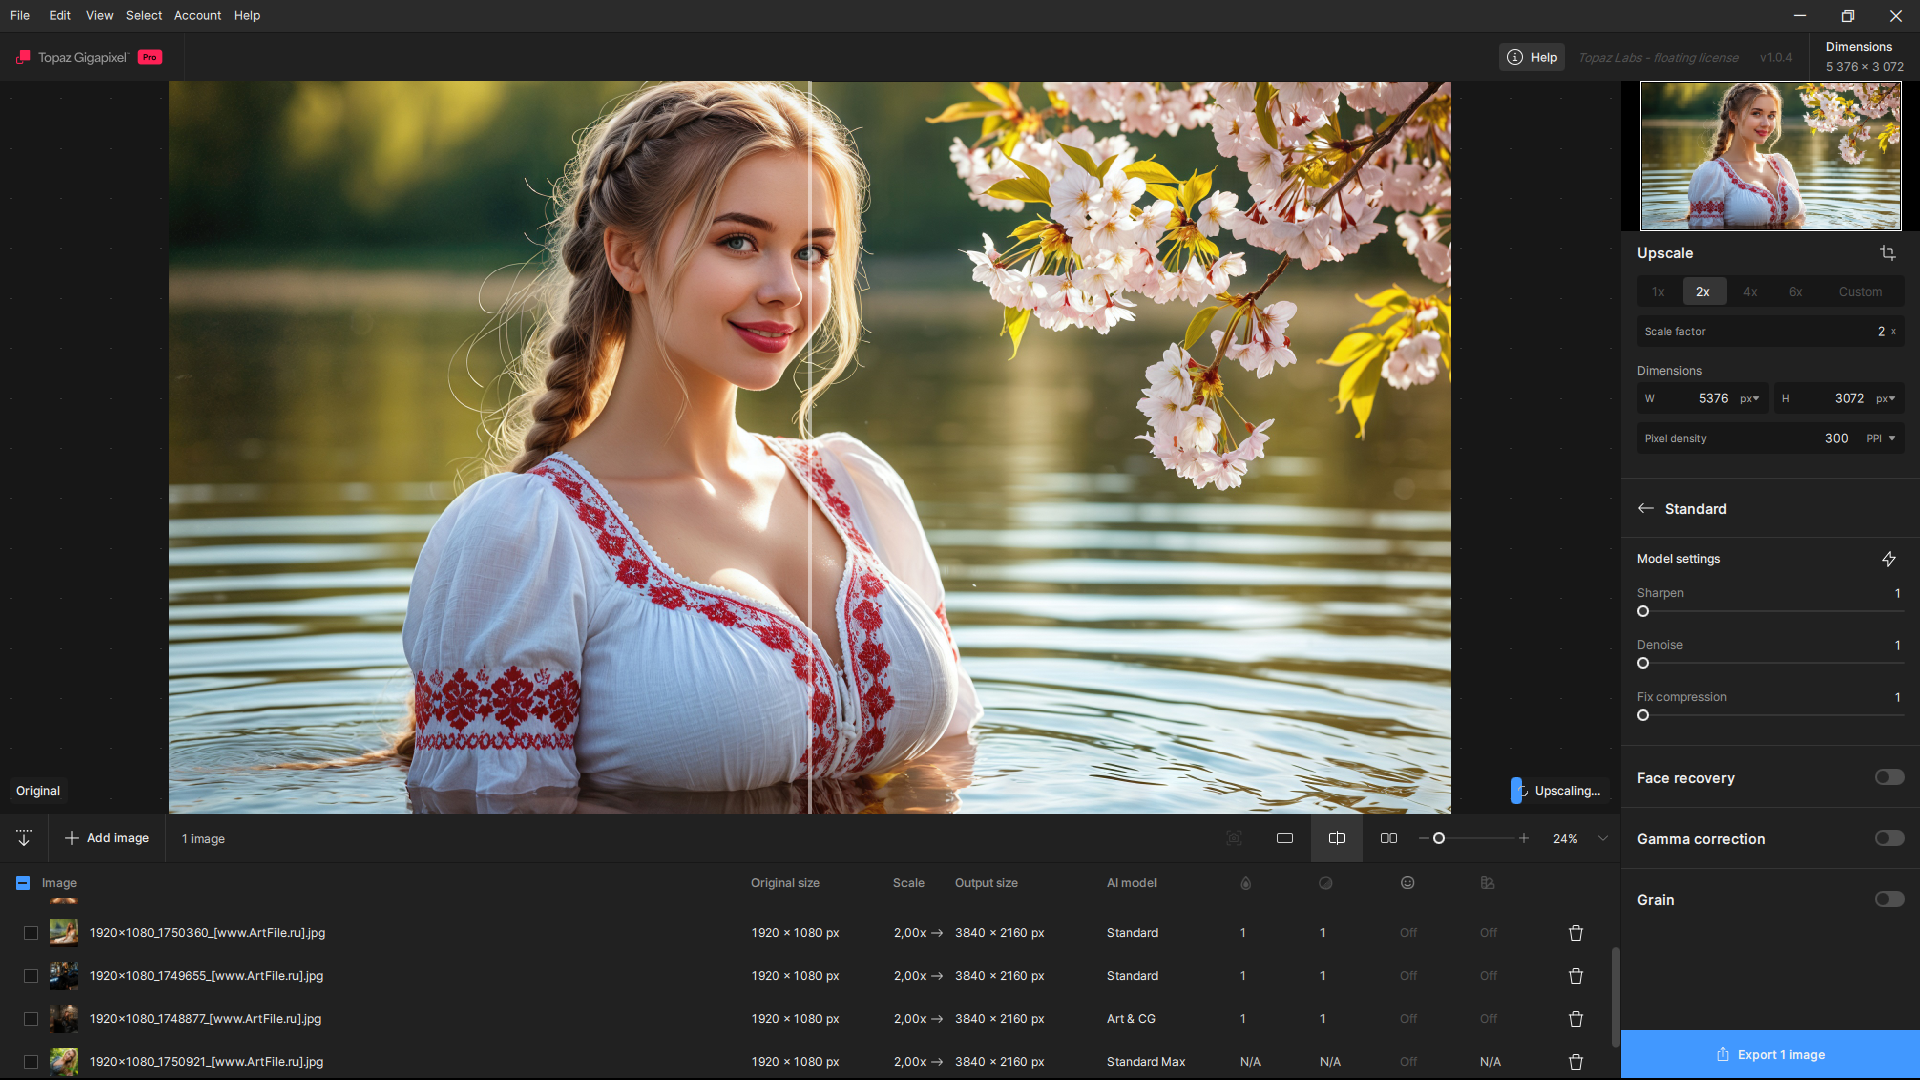This screenshot has width=1920, height=1080.
Task: Delete the 1920×1080_1748877 image row
Action: [1576, 1019]
